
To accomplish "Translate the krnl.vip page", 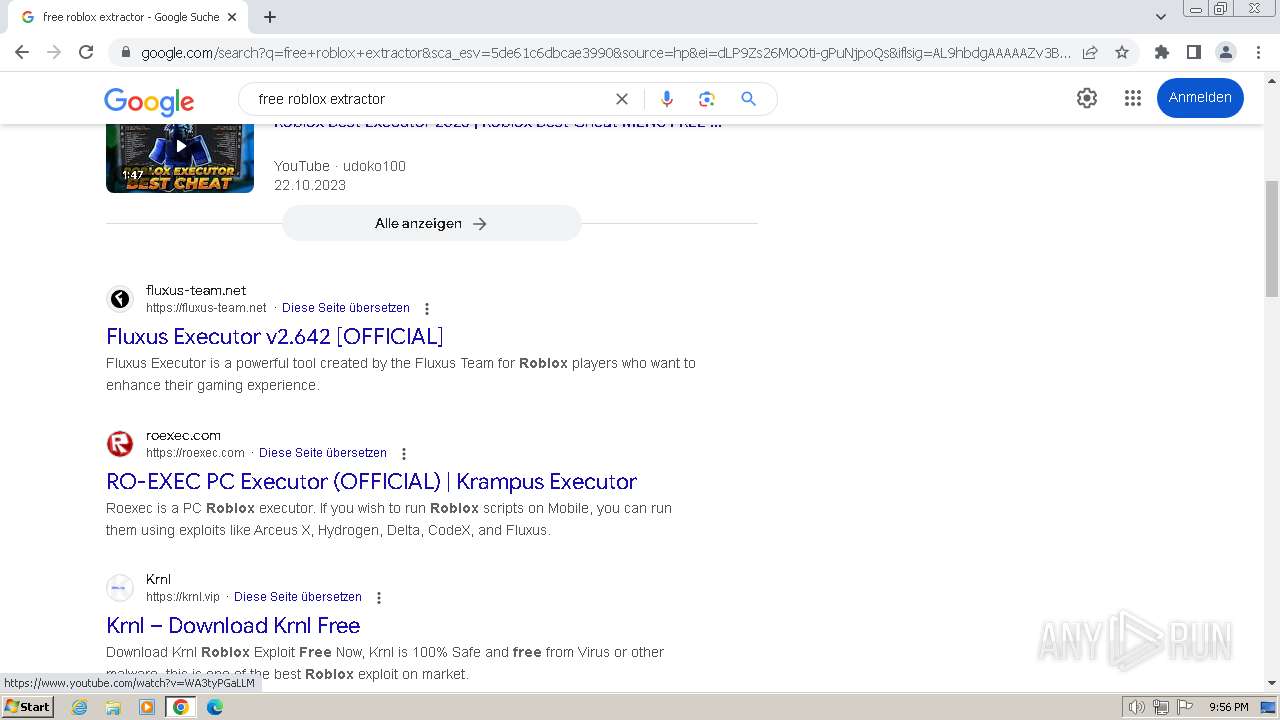I will 298,597.
